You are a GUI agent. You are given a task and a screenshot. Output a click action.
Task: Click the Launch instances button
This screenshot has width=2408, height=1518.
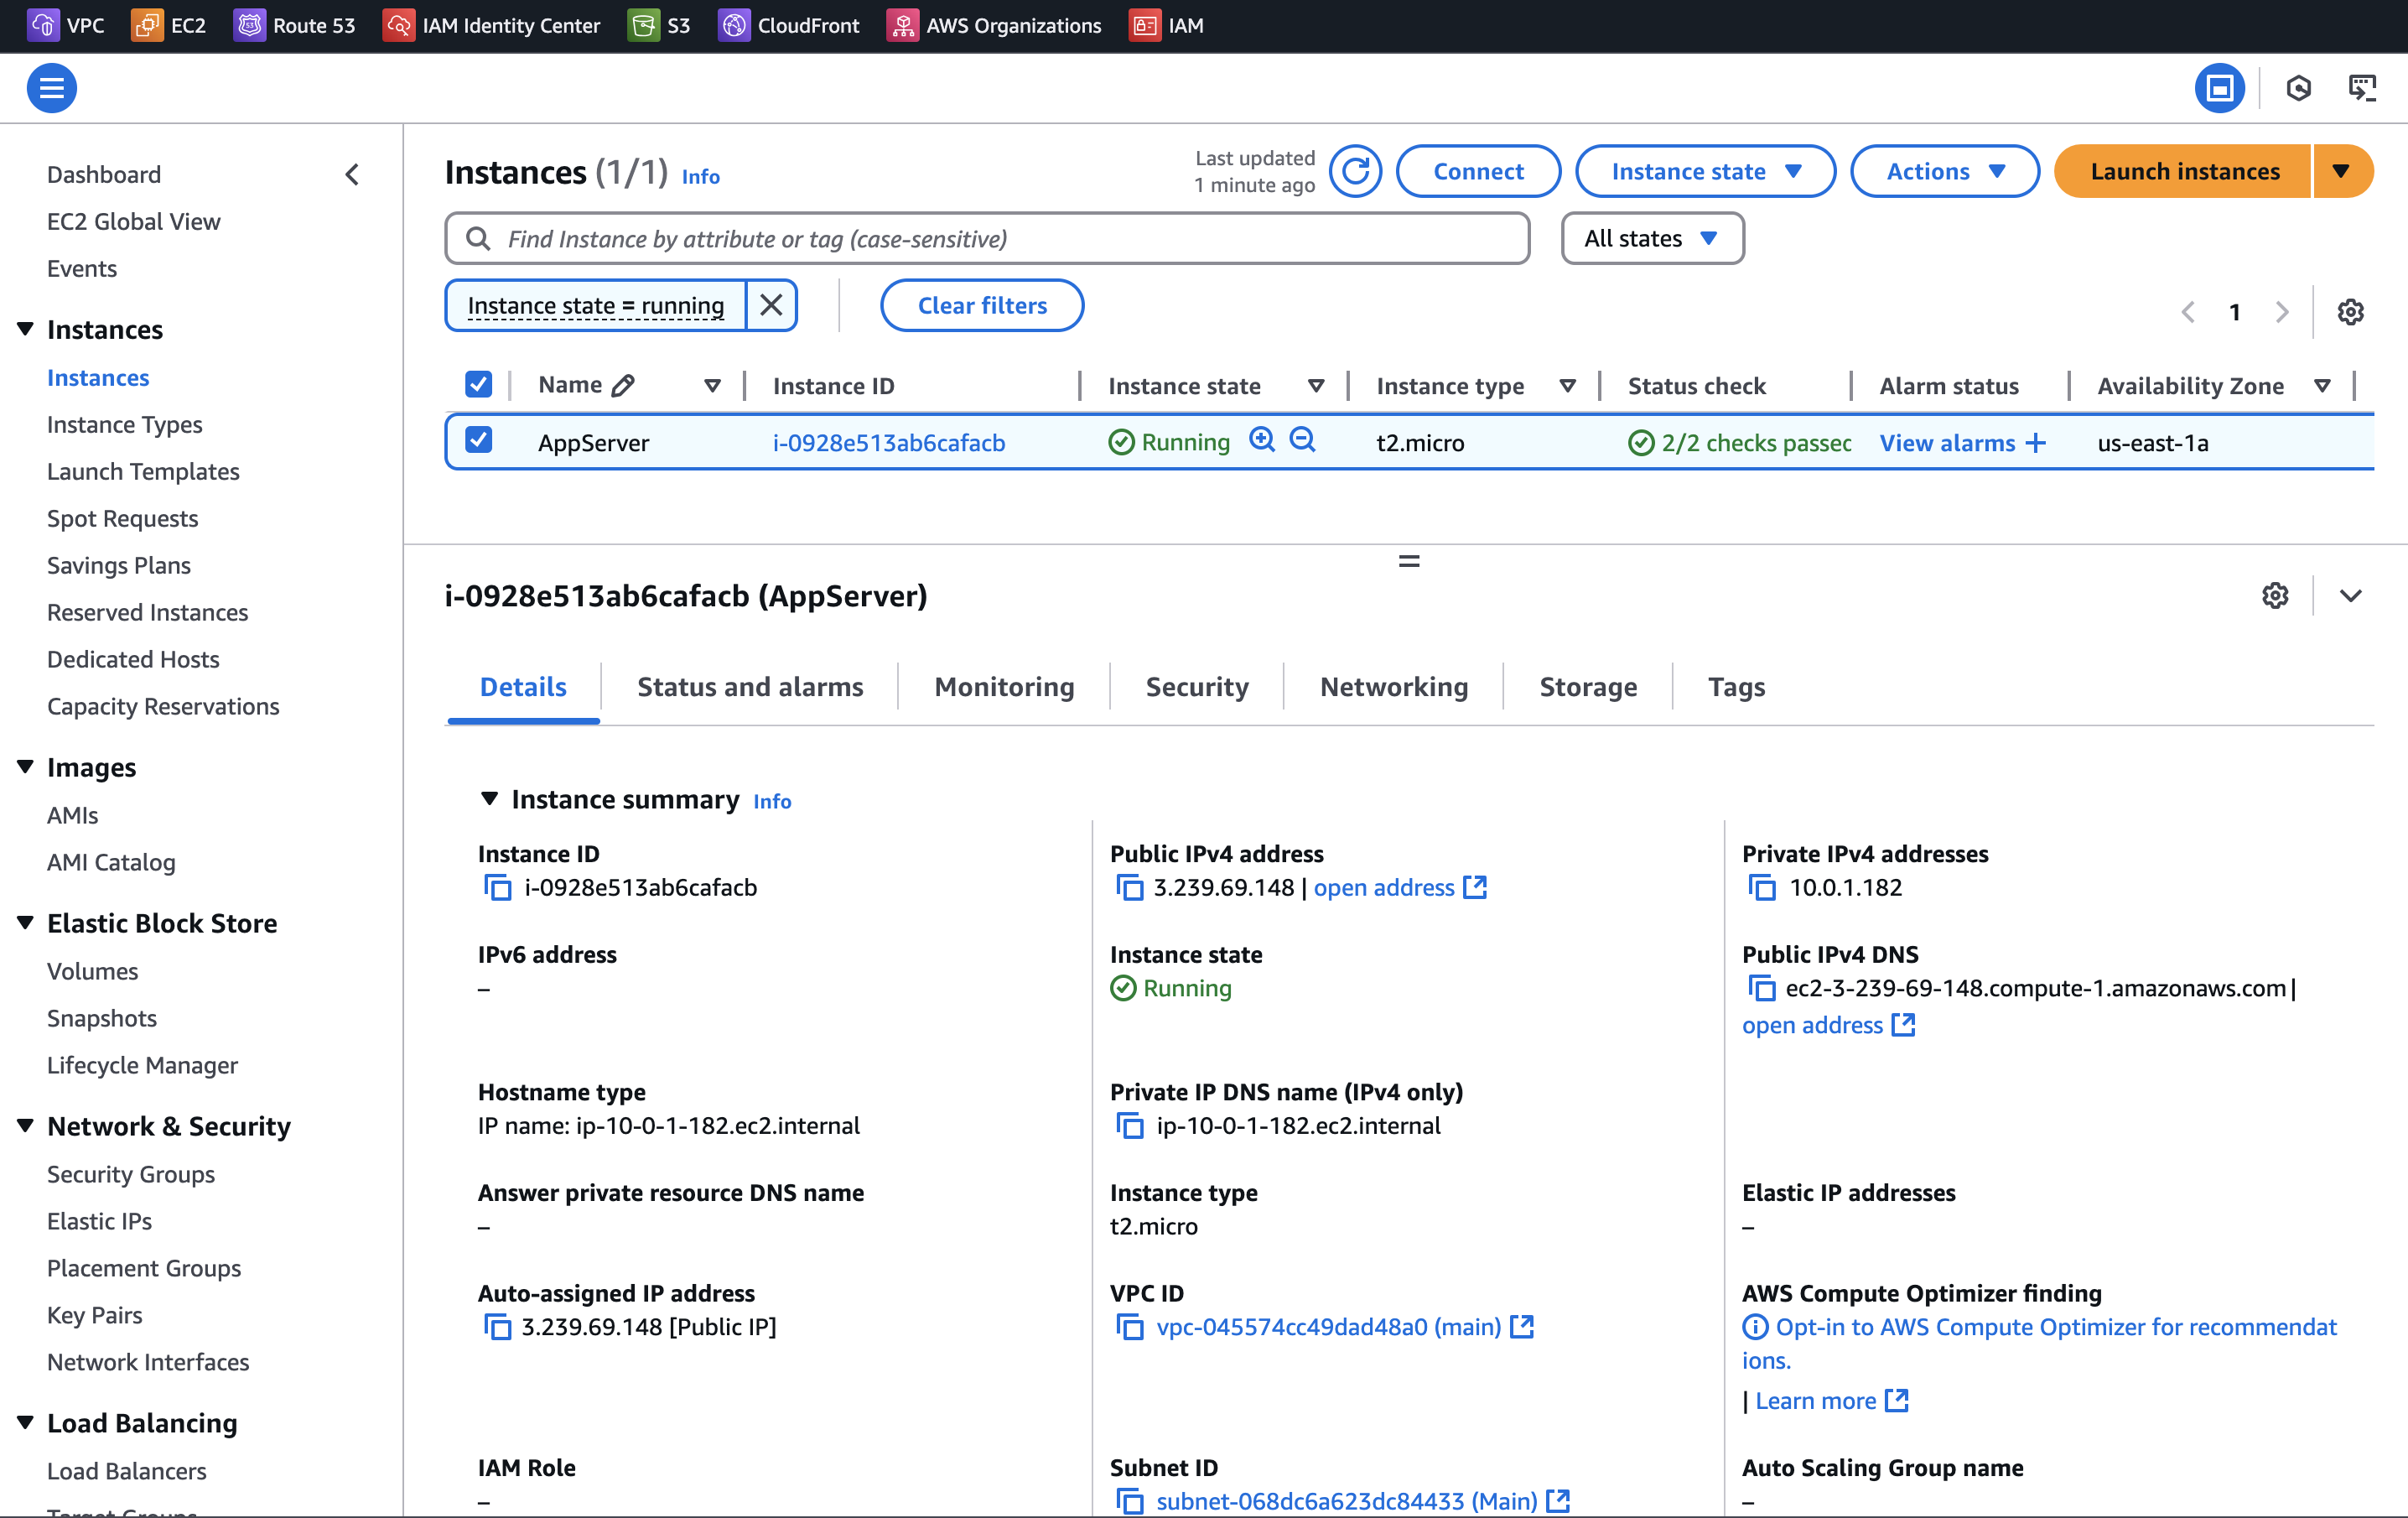point(2184,171)
